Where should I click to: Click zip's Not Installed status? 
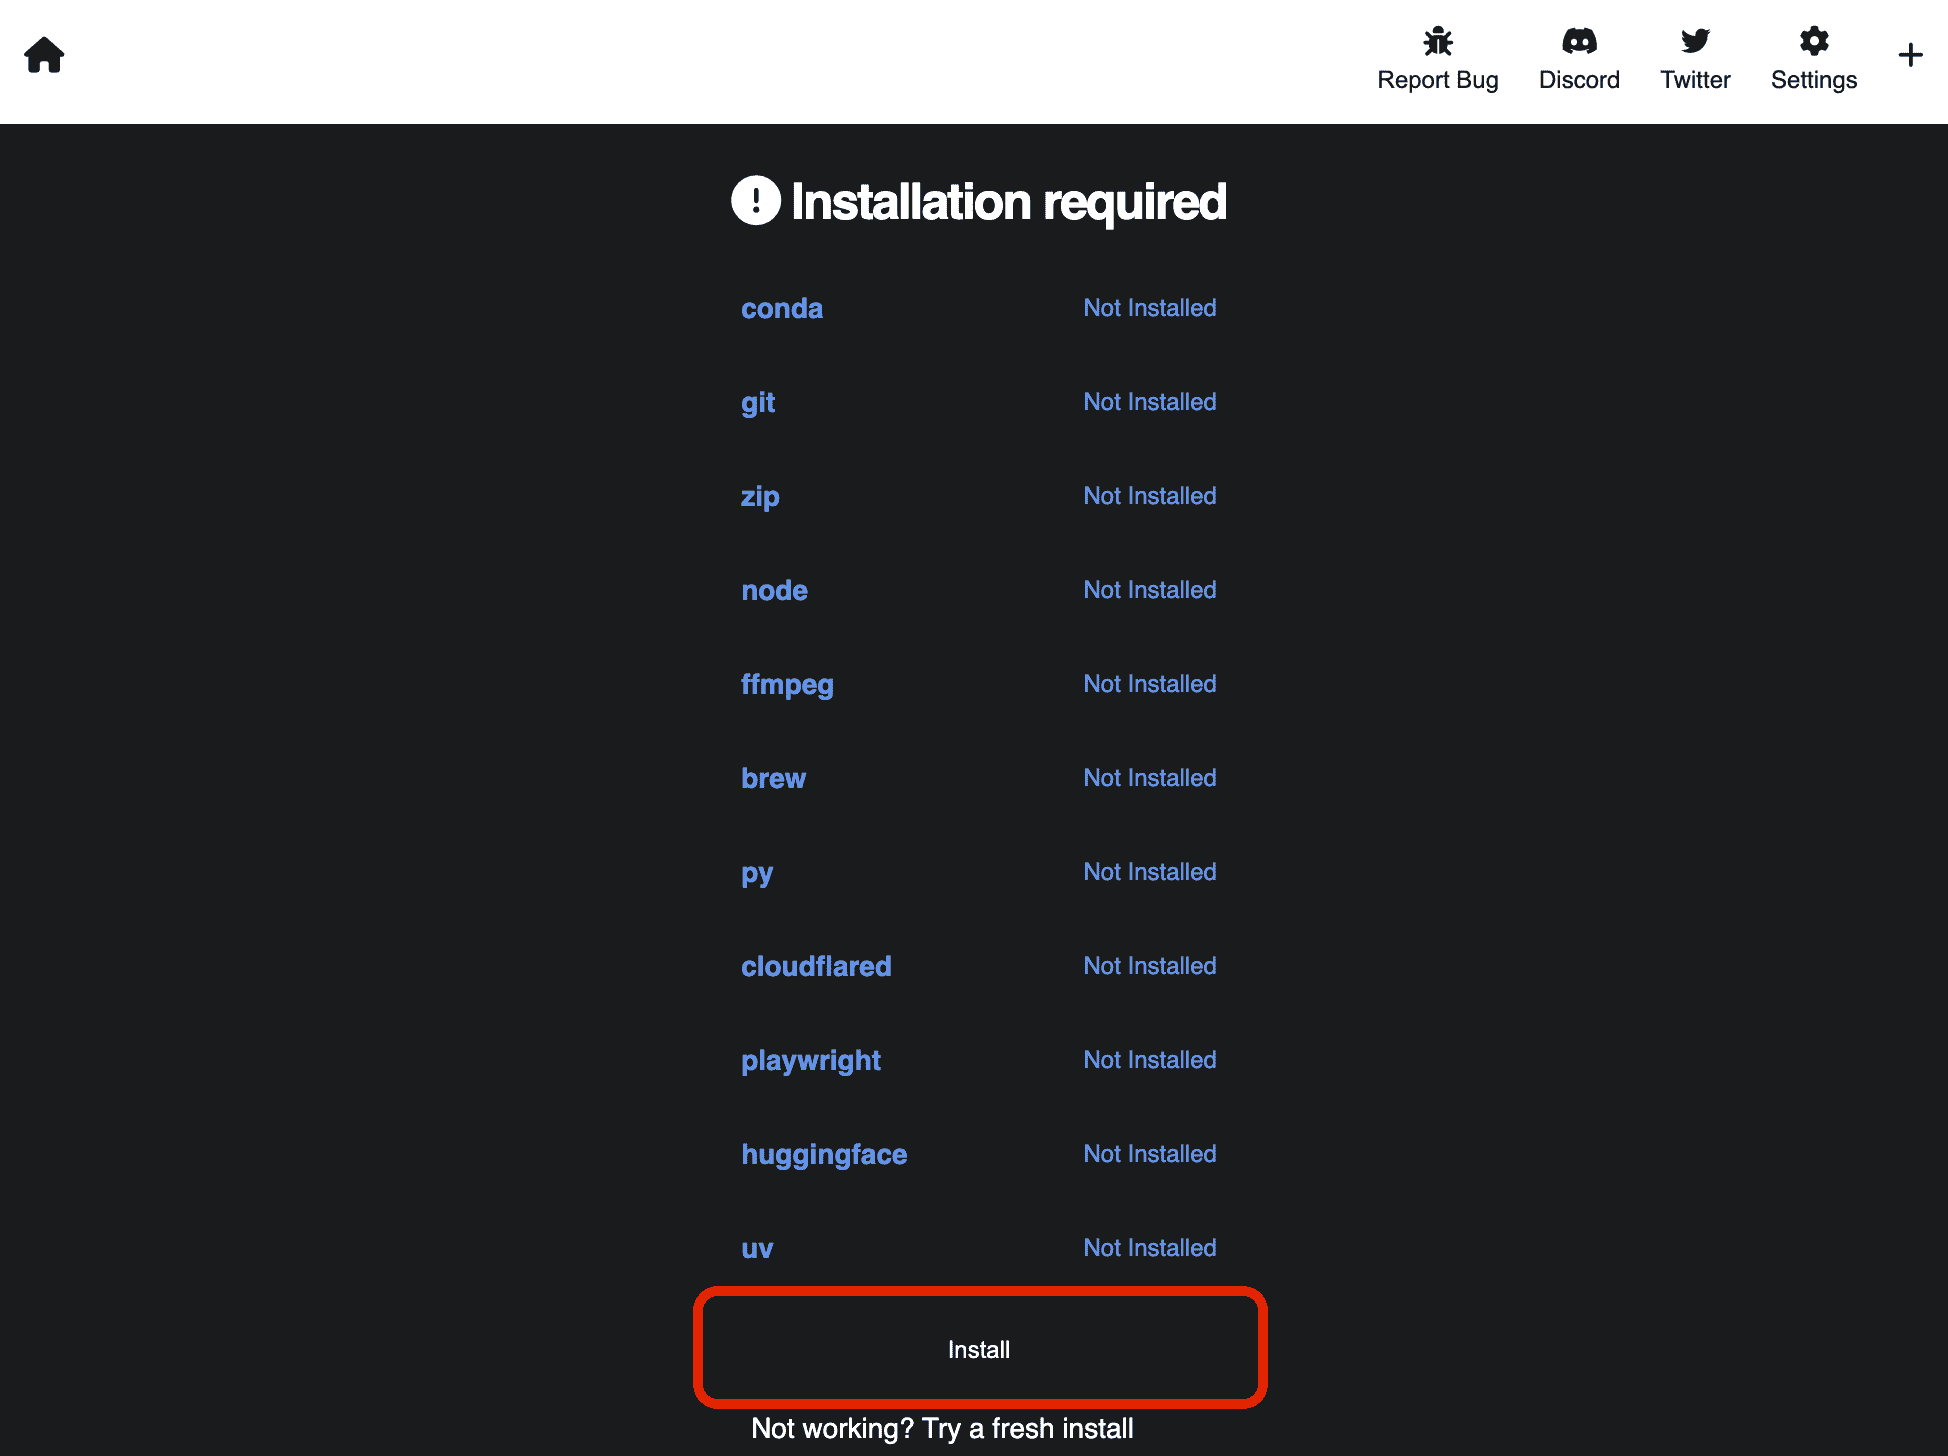click(x=1150, y=496)
